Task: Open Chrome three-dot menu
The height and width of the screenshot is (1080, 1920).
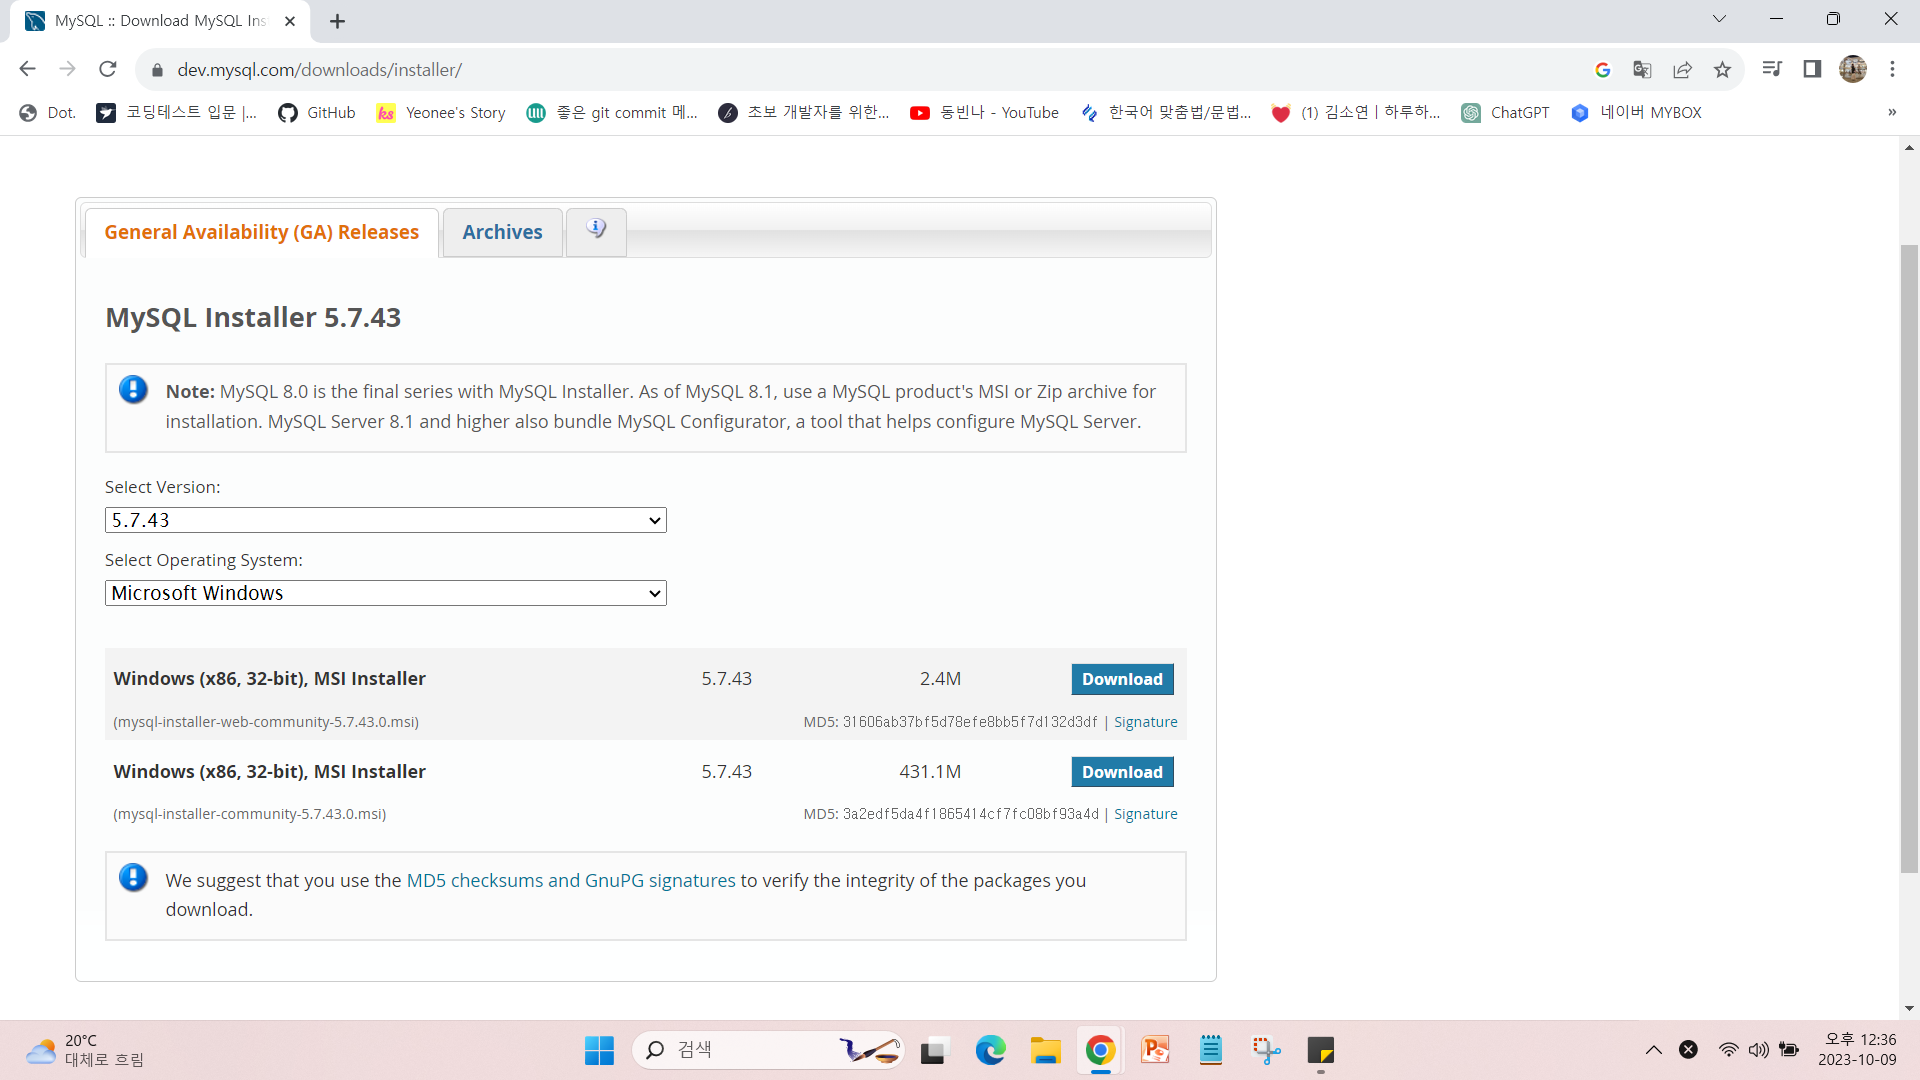Action: pos(1892,69)
